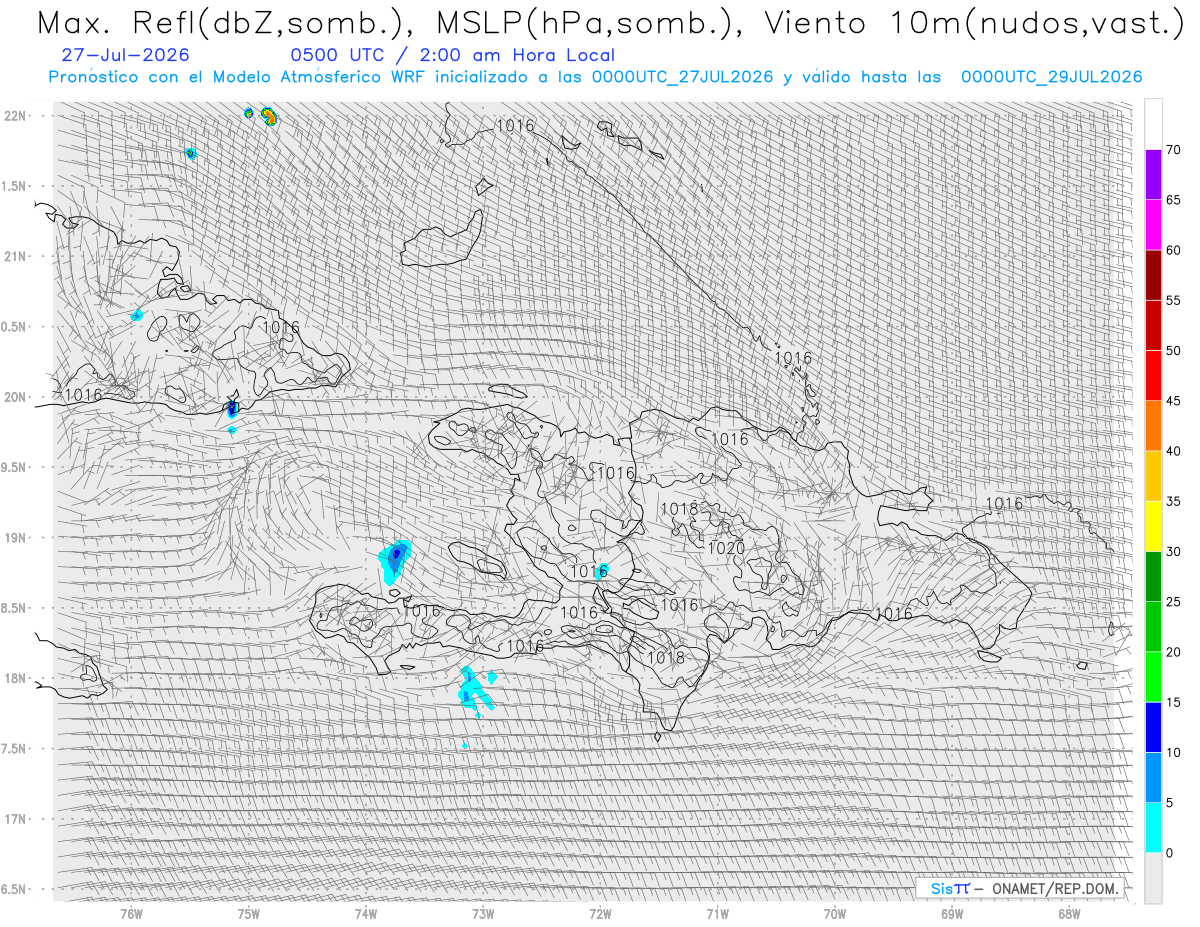The image size is (1200, 927).
Task: Click the time label '0500 UTC / 2:00 am Hora Local'
Action: 452,56
